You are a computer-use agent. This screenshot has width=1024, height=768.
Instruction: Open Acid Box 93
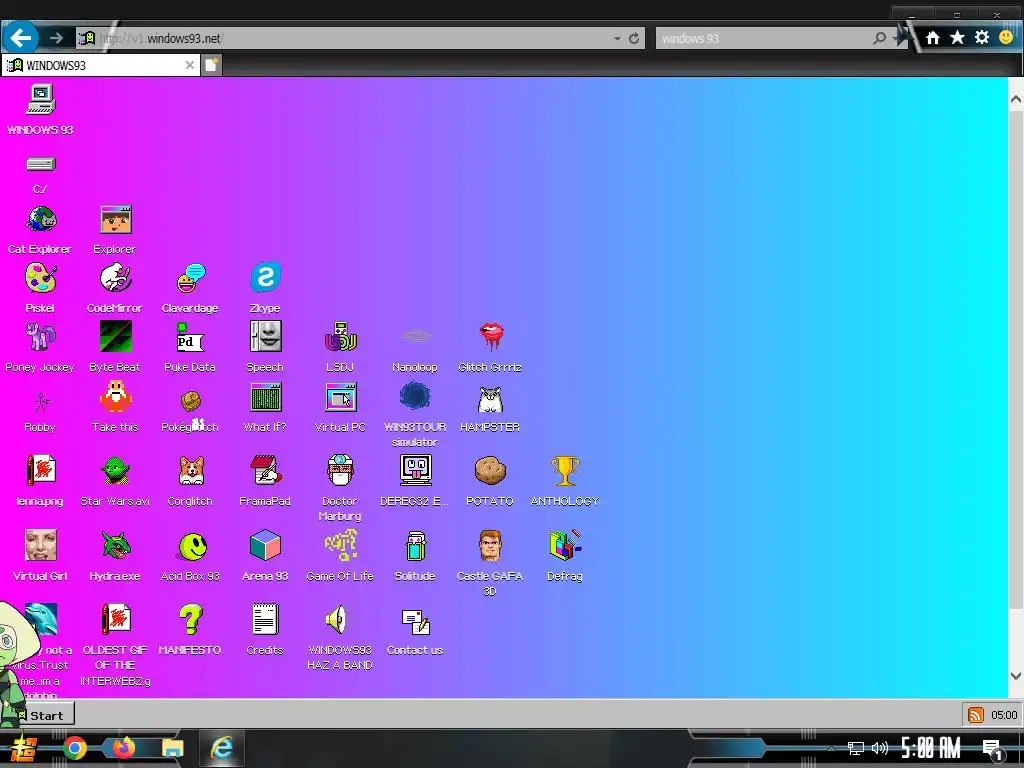(x=193, y=547)
